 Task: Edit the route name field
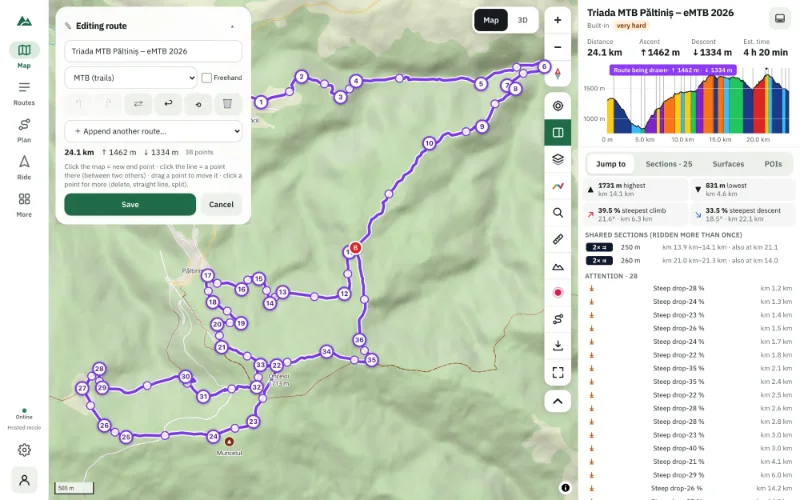click(153, 51)
